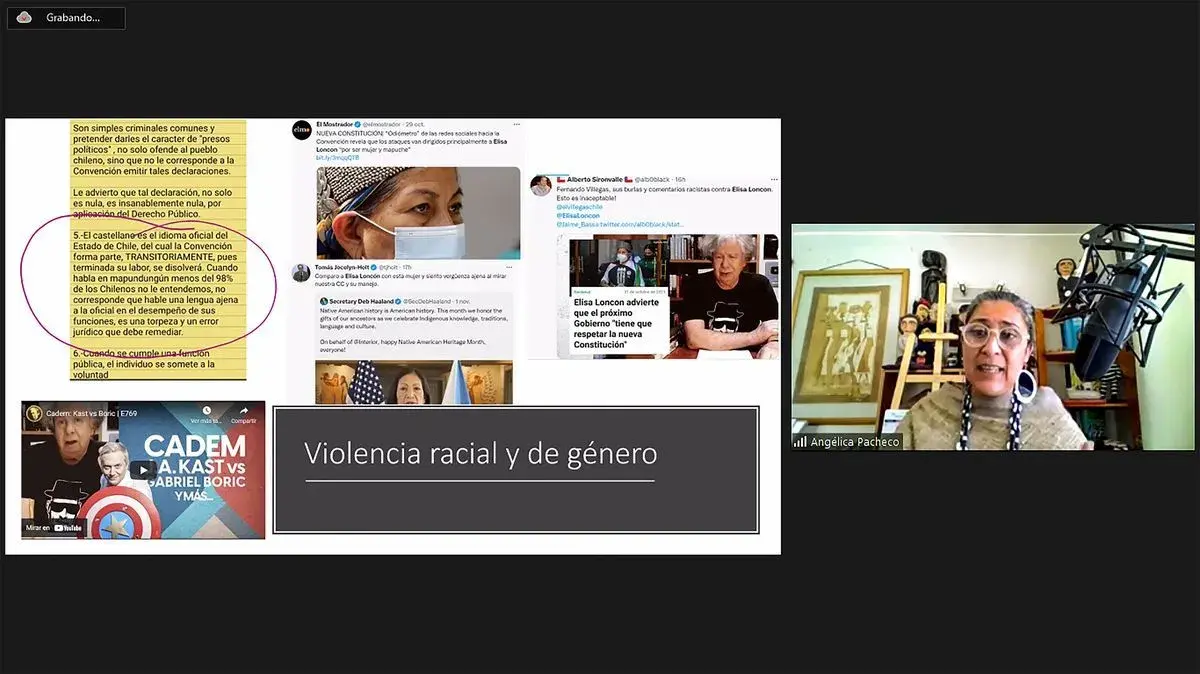Click El Mostrador's blue verified badge
This screenshot has width=1200, height=674.
pyautogui.click(x=357, y=124)
